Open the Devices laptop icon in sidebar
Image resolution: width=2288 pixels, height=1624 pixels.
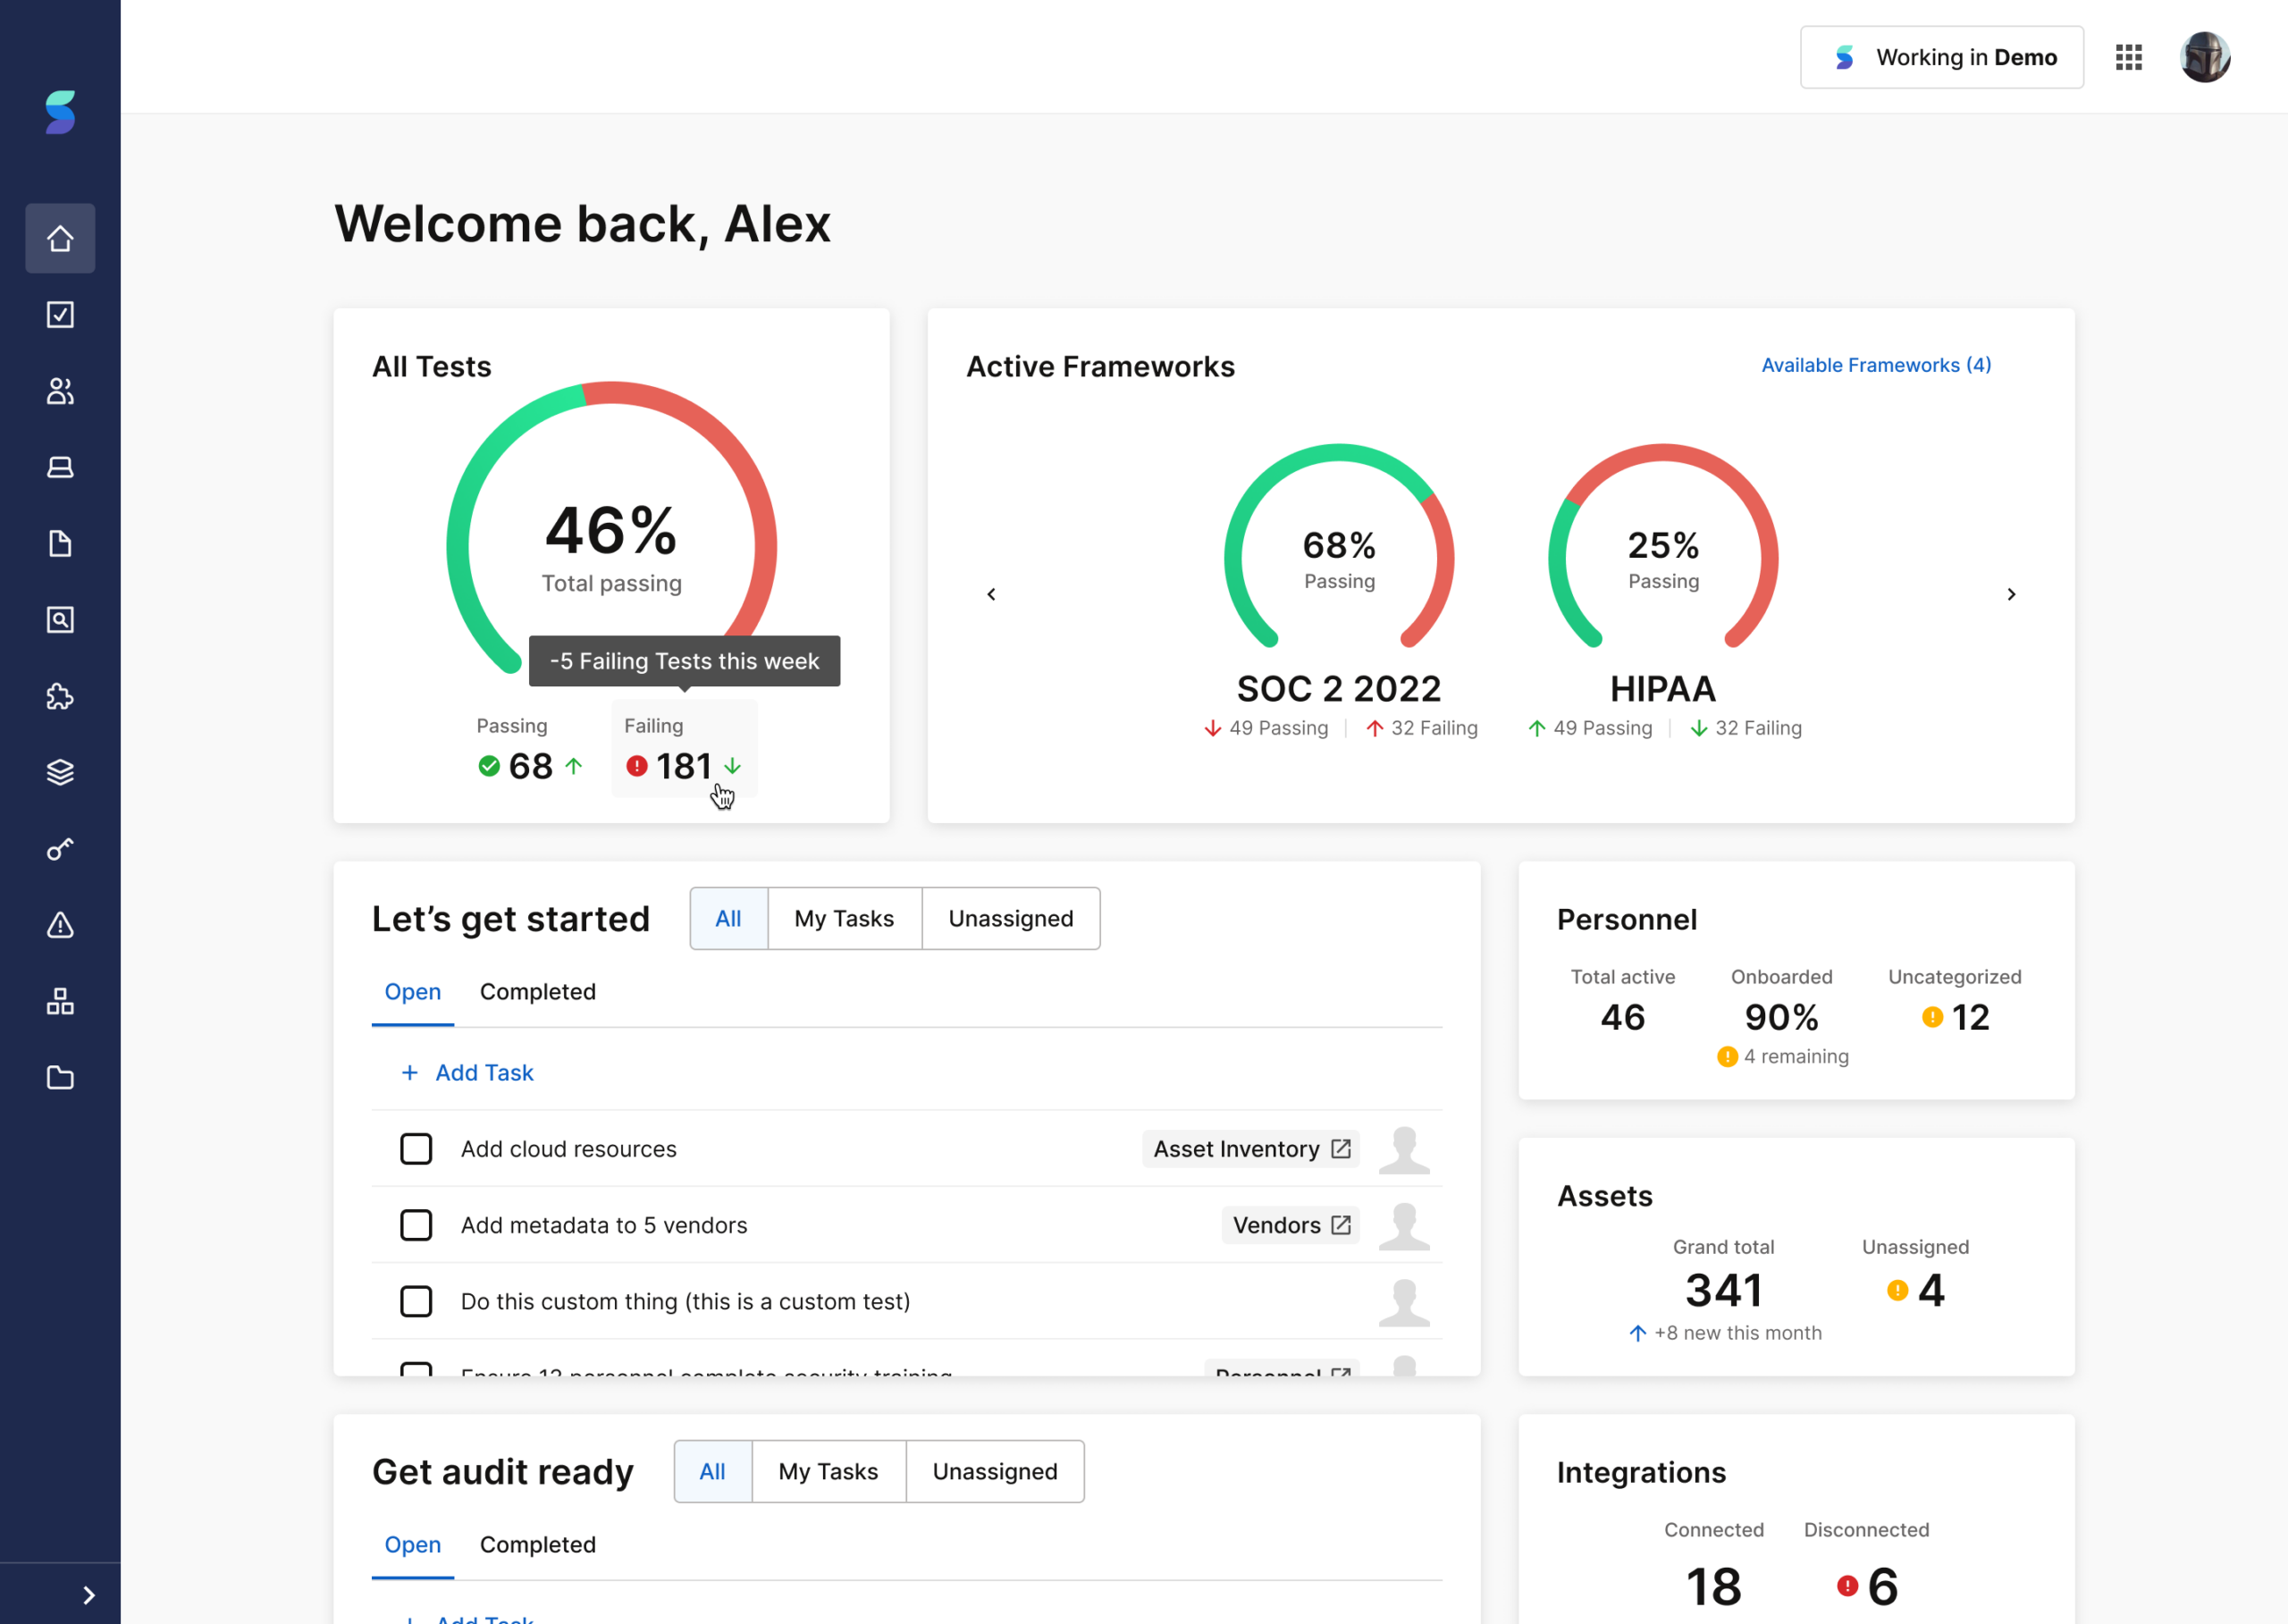click(60, 466)
